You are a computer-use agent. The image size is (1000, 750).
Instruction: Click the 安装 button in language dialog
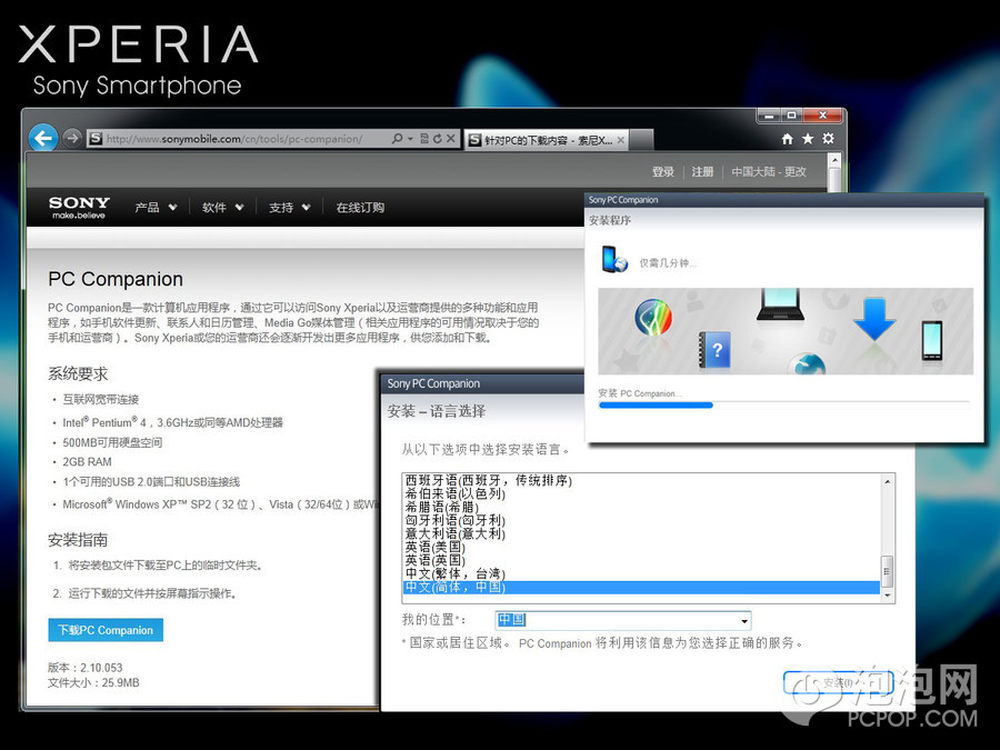coord(838,683)
